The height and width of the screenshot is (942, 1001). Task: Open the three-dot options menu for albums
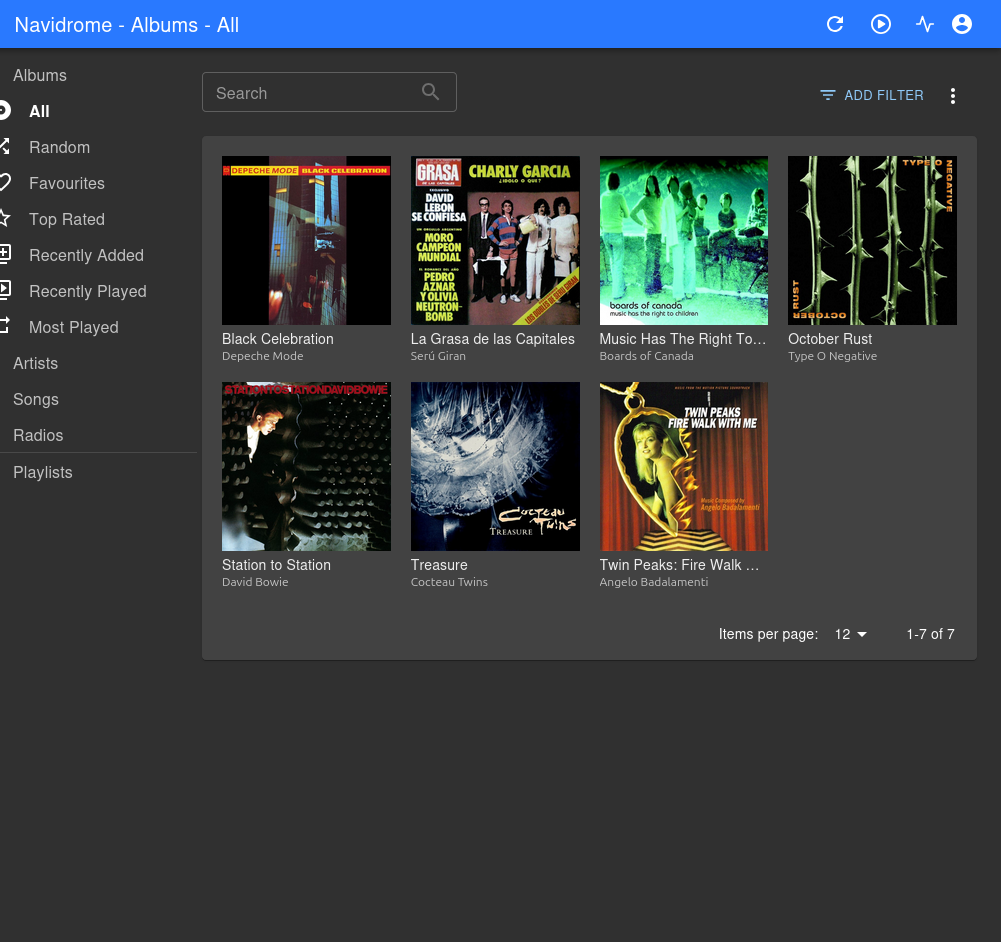[x=952, y=96]
